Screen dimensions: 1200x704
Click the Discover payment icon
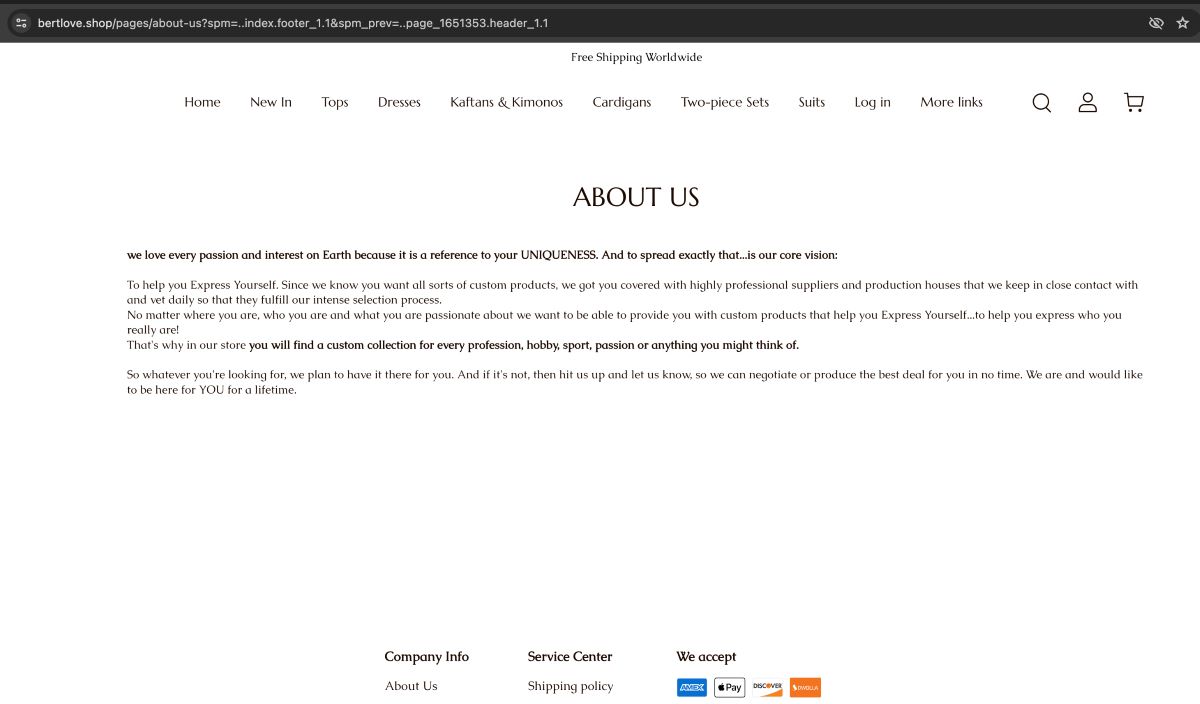(x=767, y=688)
